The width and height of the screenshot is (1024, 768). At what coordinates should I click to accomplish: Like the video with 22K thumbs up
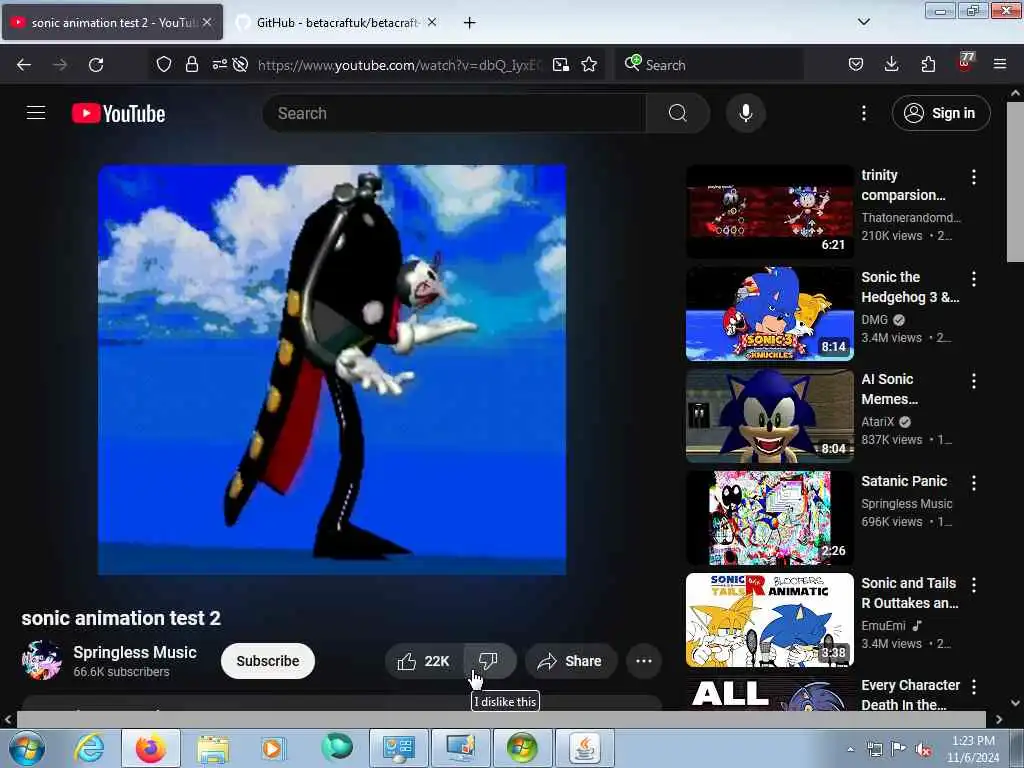(x=424, y=661)
